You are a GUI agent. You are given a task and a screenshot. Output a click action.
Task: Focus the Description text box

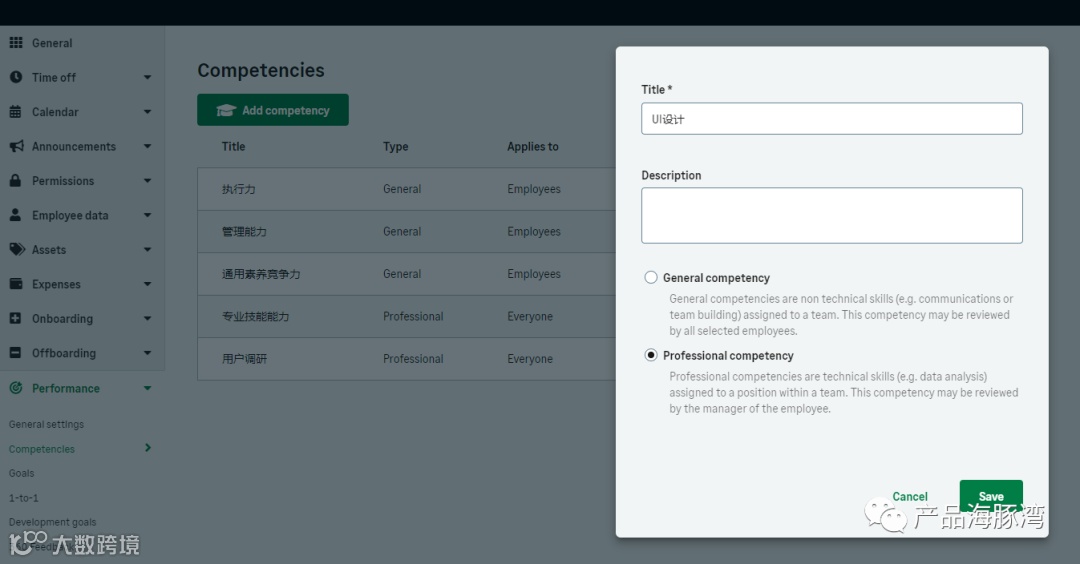[x=831, y=215]
